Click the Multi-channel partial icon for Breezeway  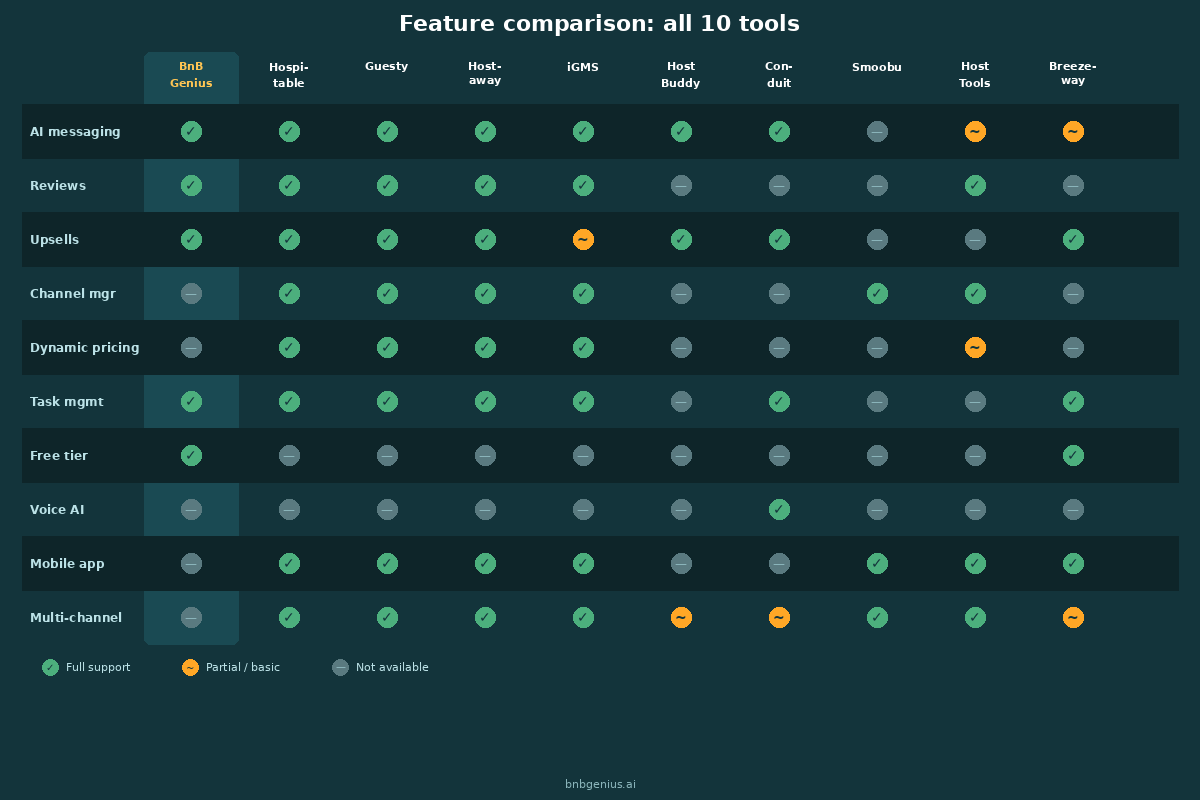(1073, 617)
